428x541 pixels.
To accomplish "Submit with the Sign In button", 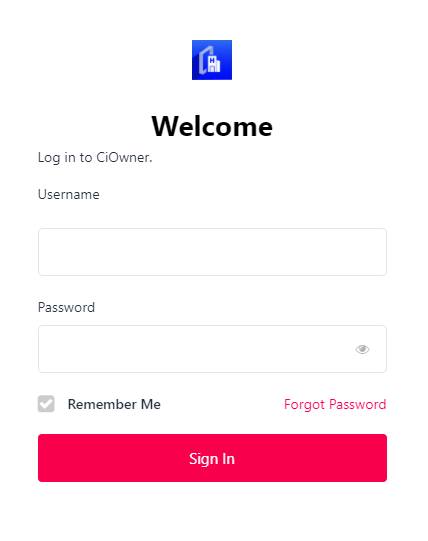I will [212, 458].
